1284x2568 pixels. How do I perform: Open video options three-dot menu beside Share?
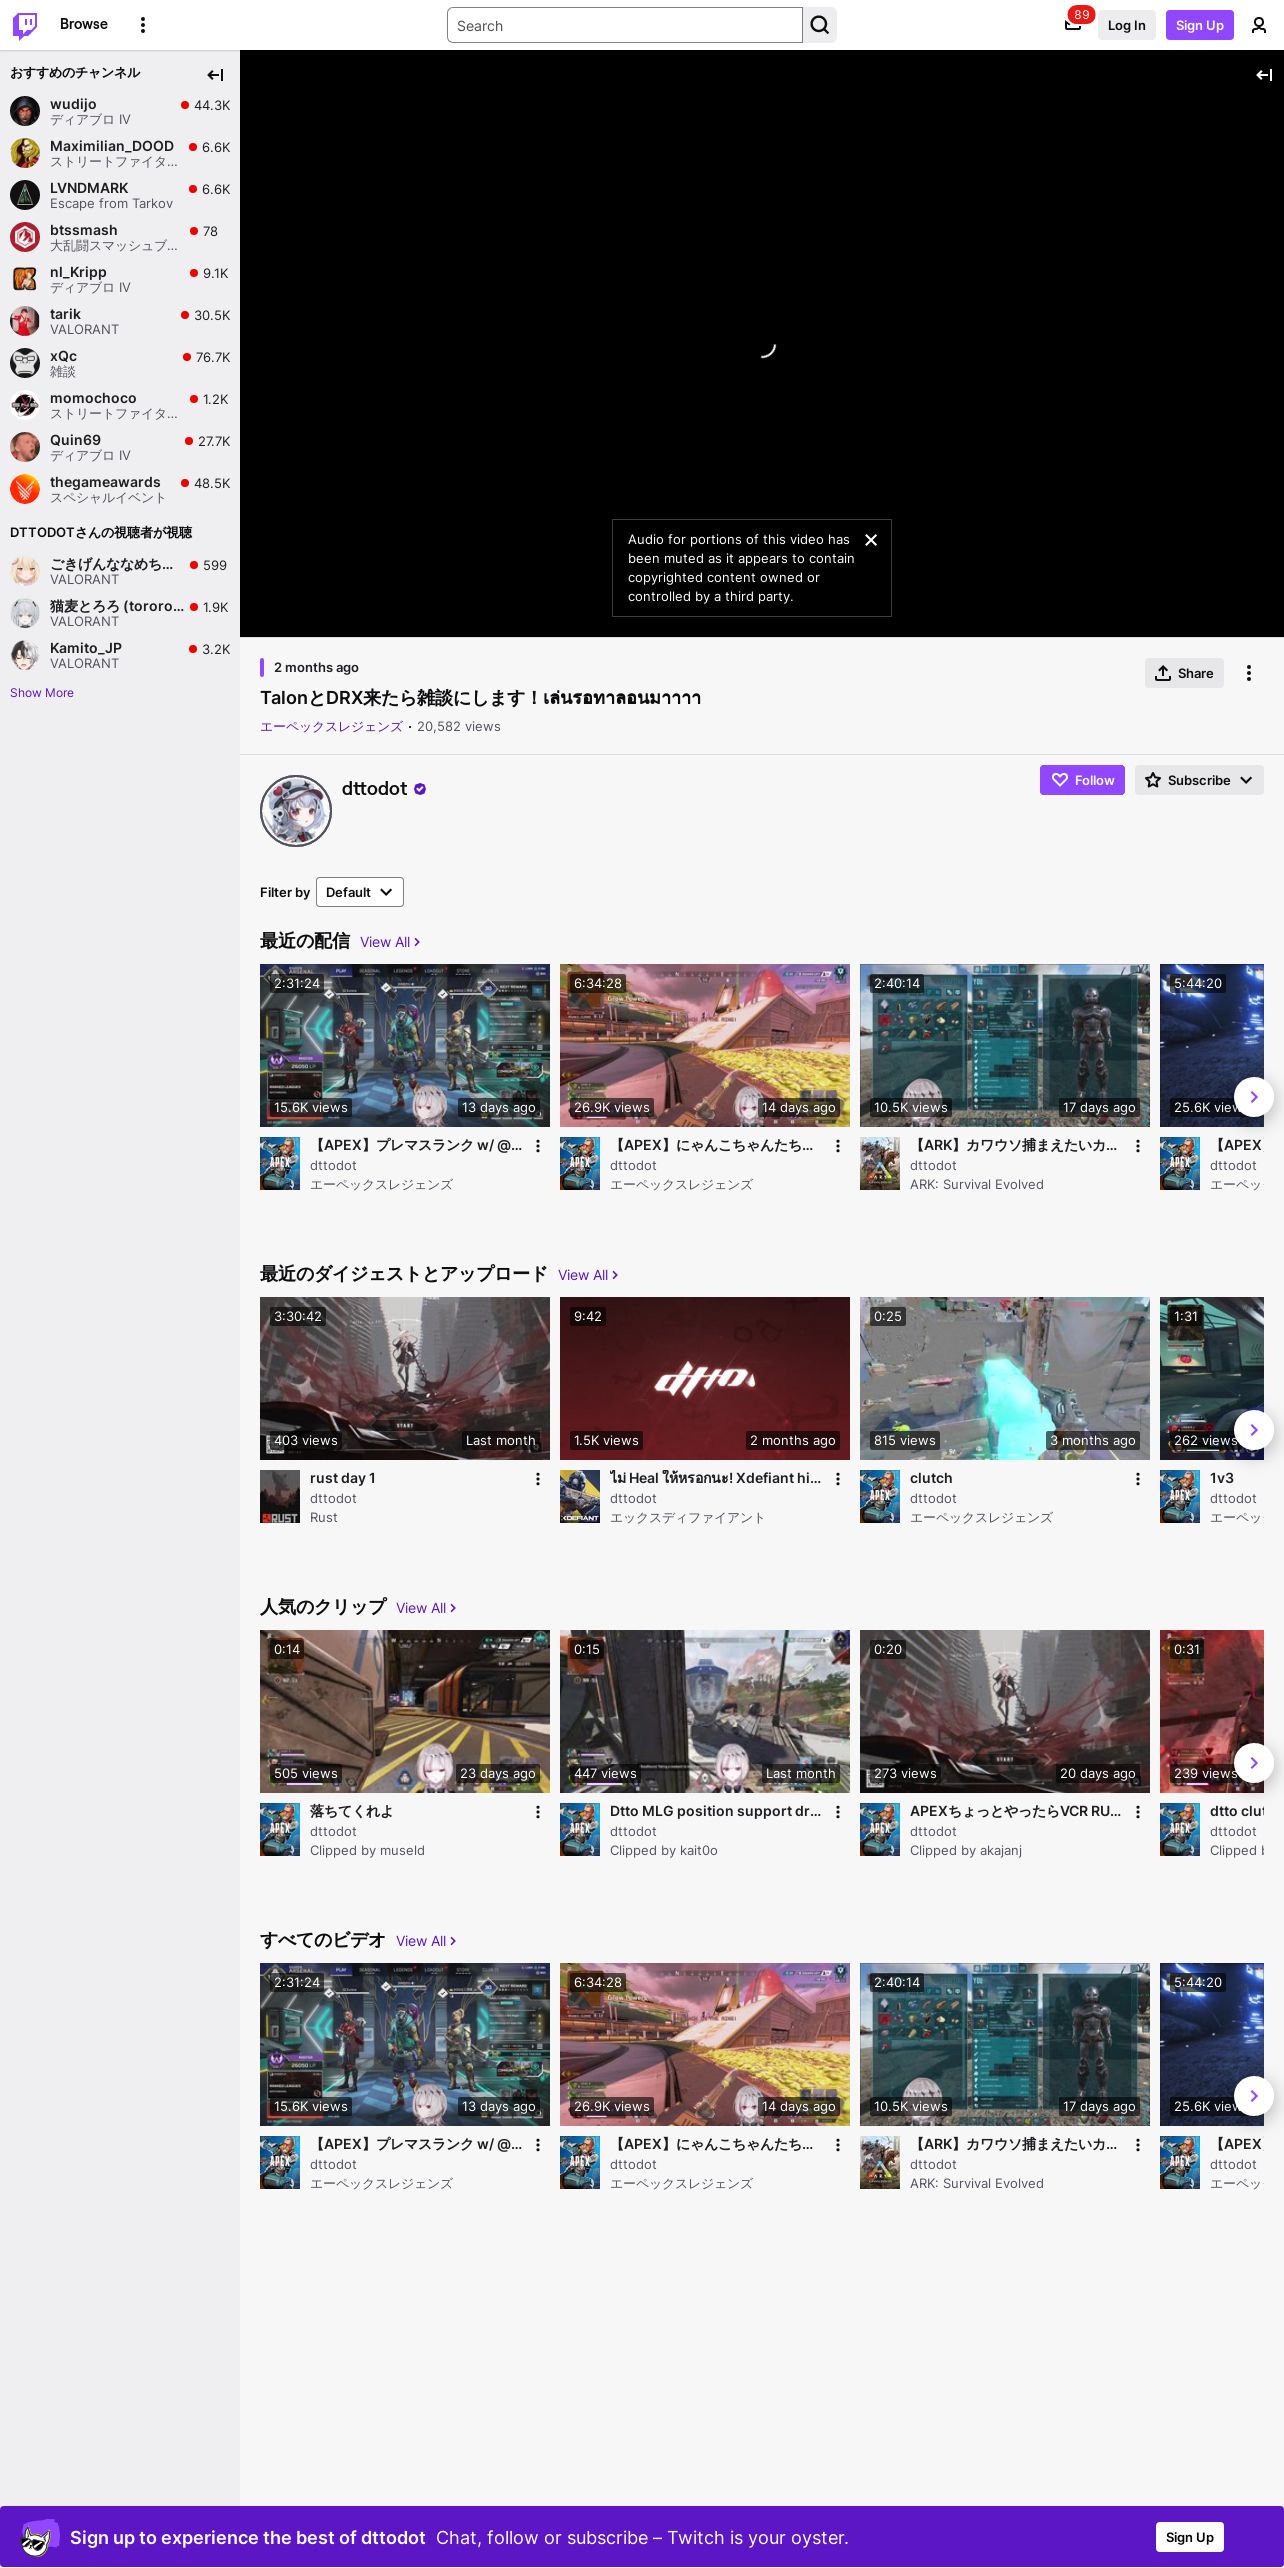(1249, 673)
